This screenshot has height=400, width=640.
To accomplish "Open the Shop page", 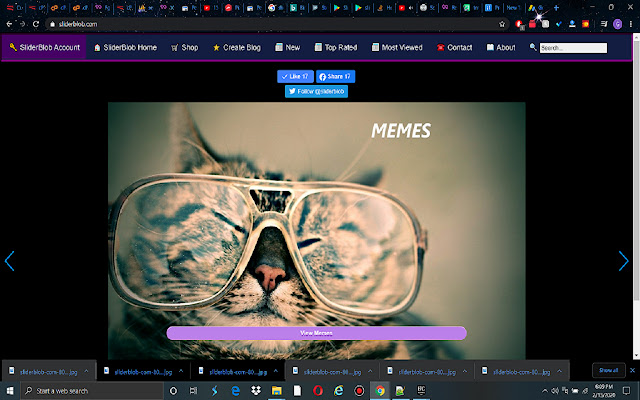I will [184, 47].
